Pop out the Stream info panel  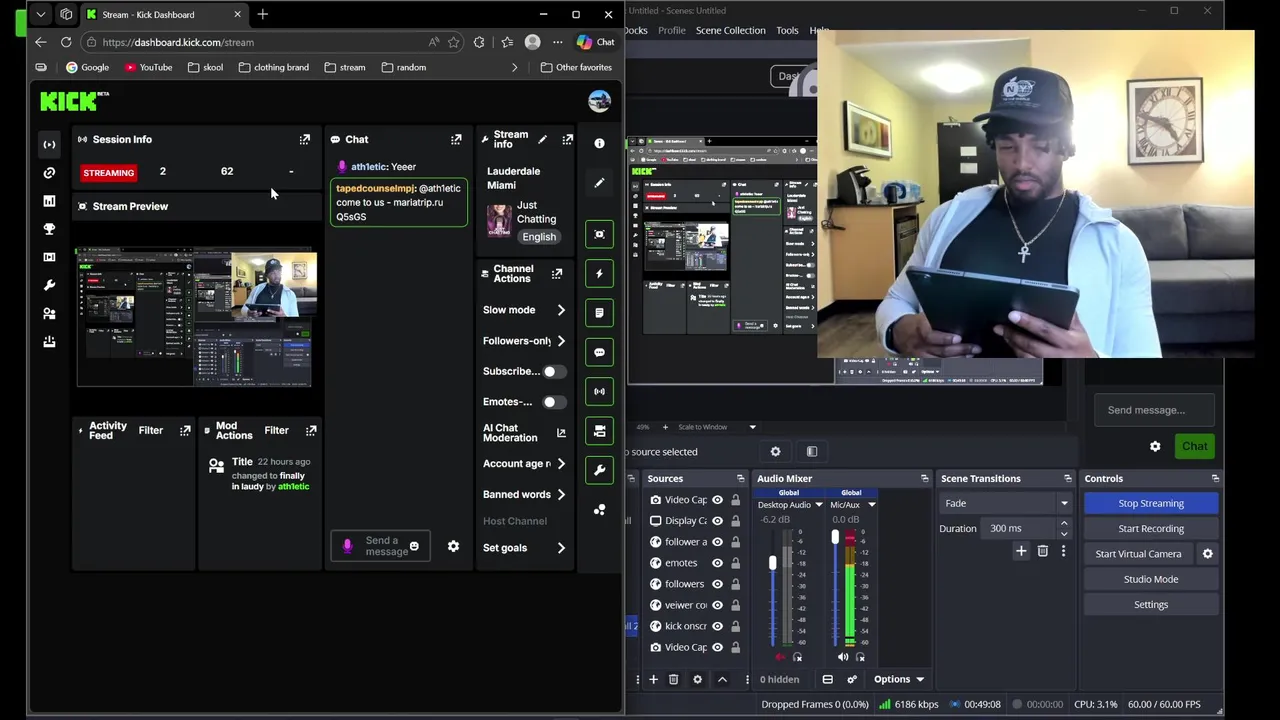567,139
